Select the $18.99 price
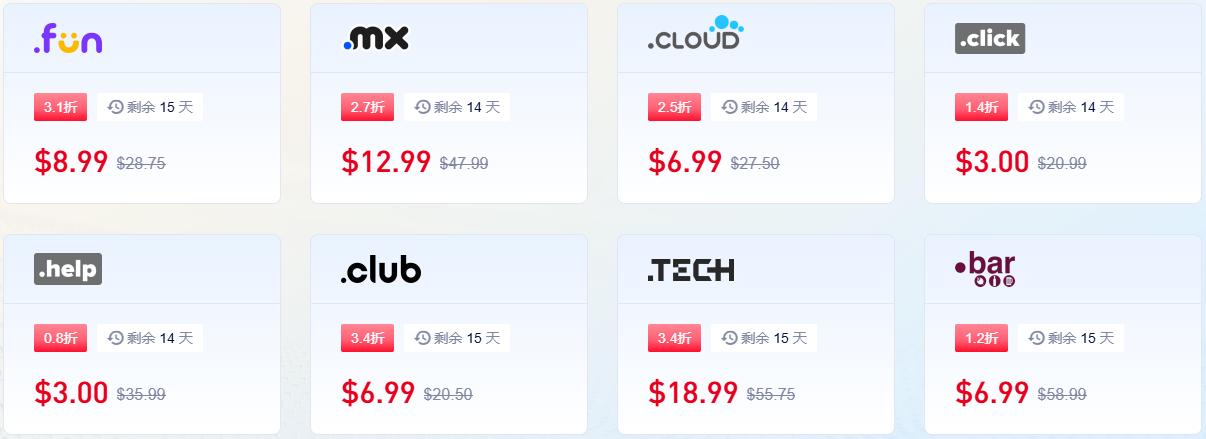Viewport: 1206px width, 439px height. (x=693, y=392)
